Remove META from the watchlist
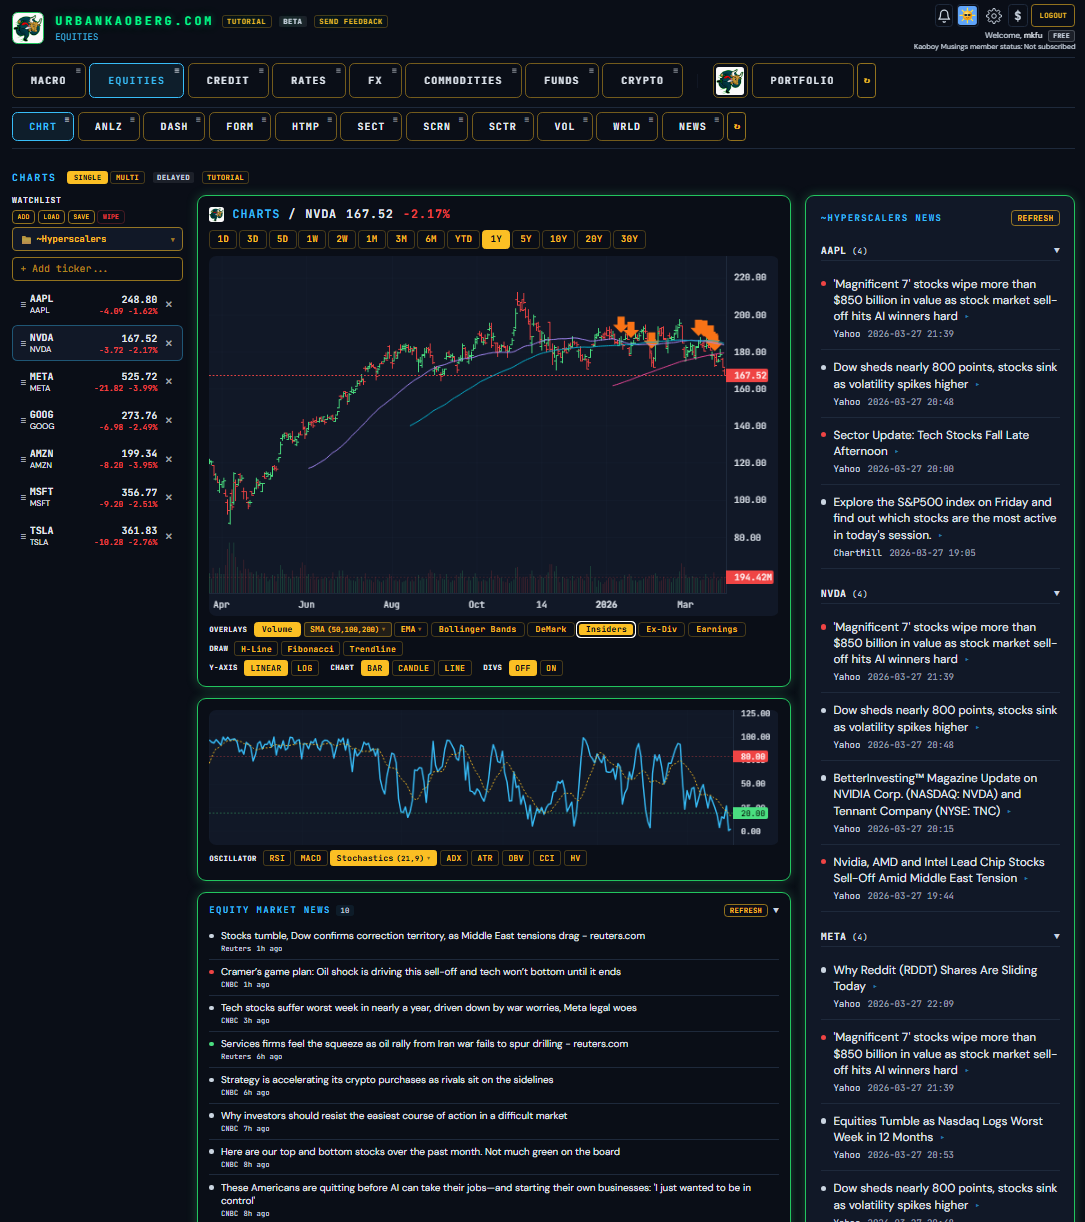 169,381
